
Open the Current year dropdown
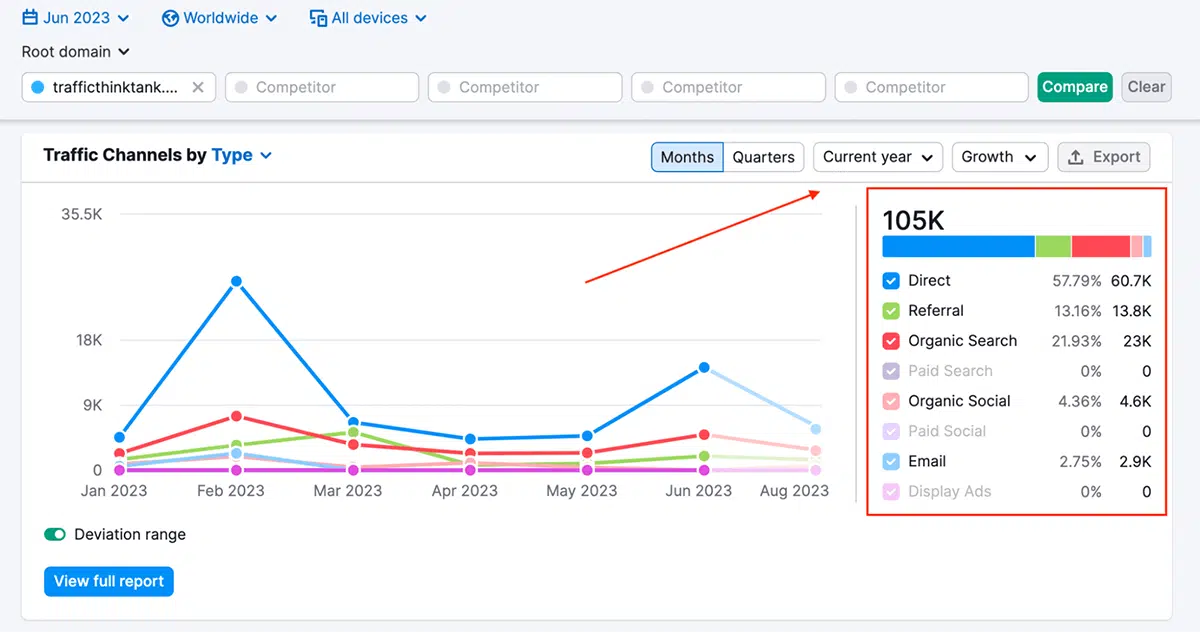click(877, 157)
